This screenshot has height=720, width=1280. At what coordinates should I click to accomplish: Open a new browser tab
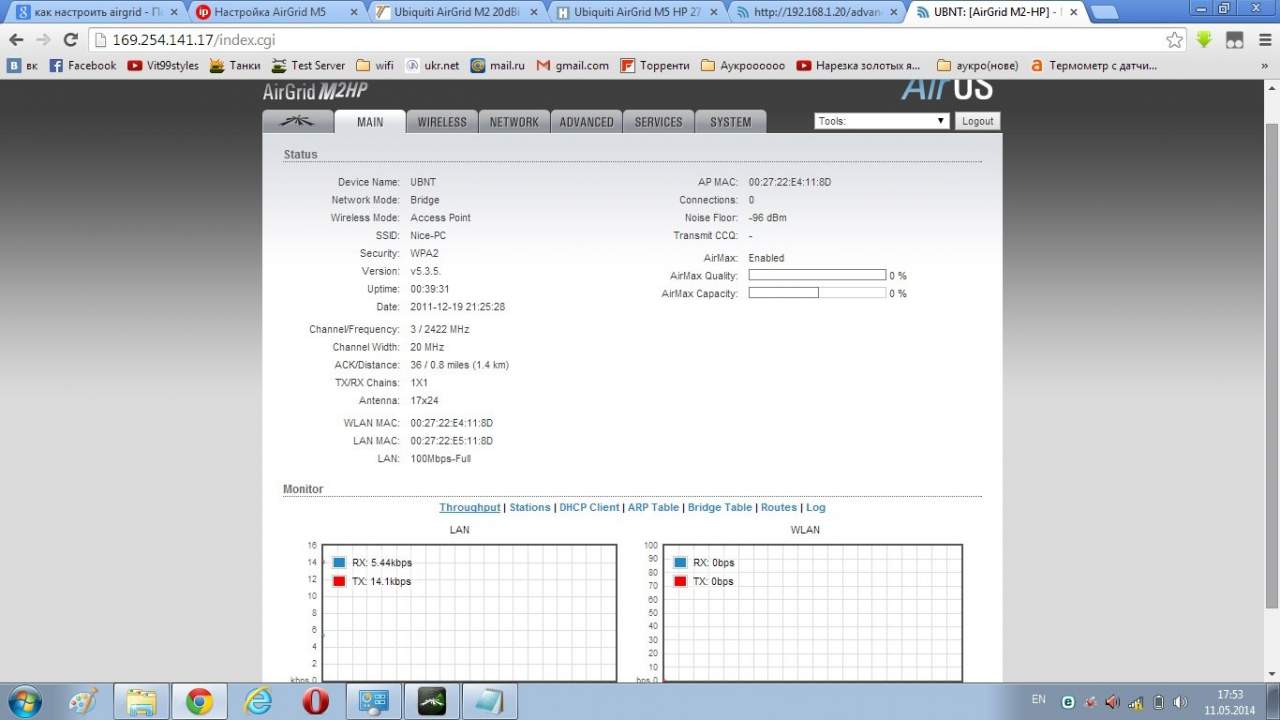coord(1103,12)
